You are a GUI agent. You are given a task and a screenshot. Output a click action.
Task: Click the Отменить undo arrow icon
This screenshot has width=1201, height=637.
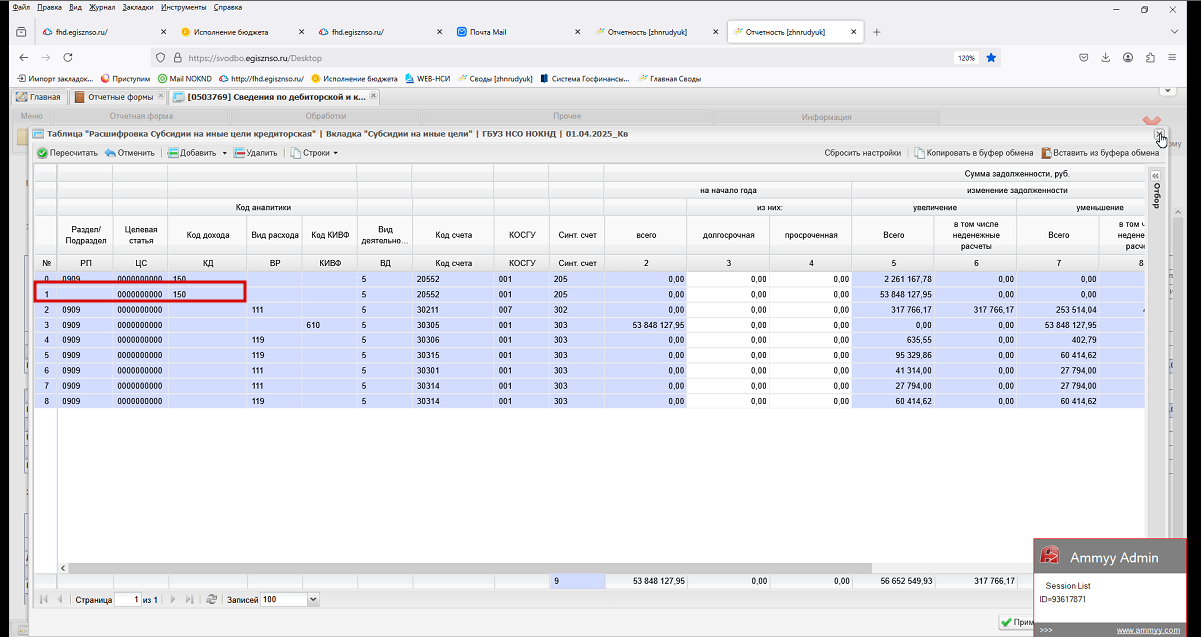110,153
